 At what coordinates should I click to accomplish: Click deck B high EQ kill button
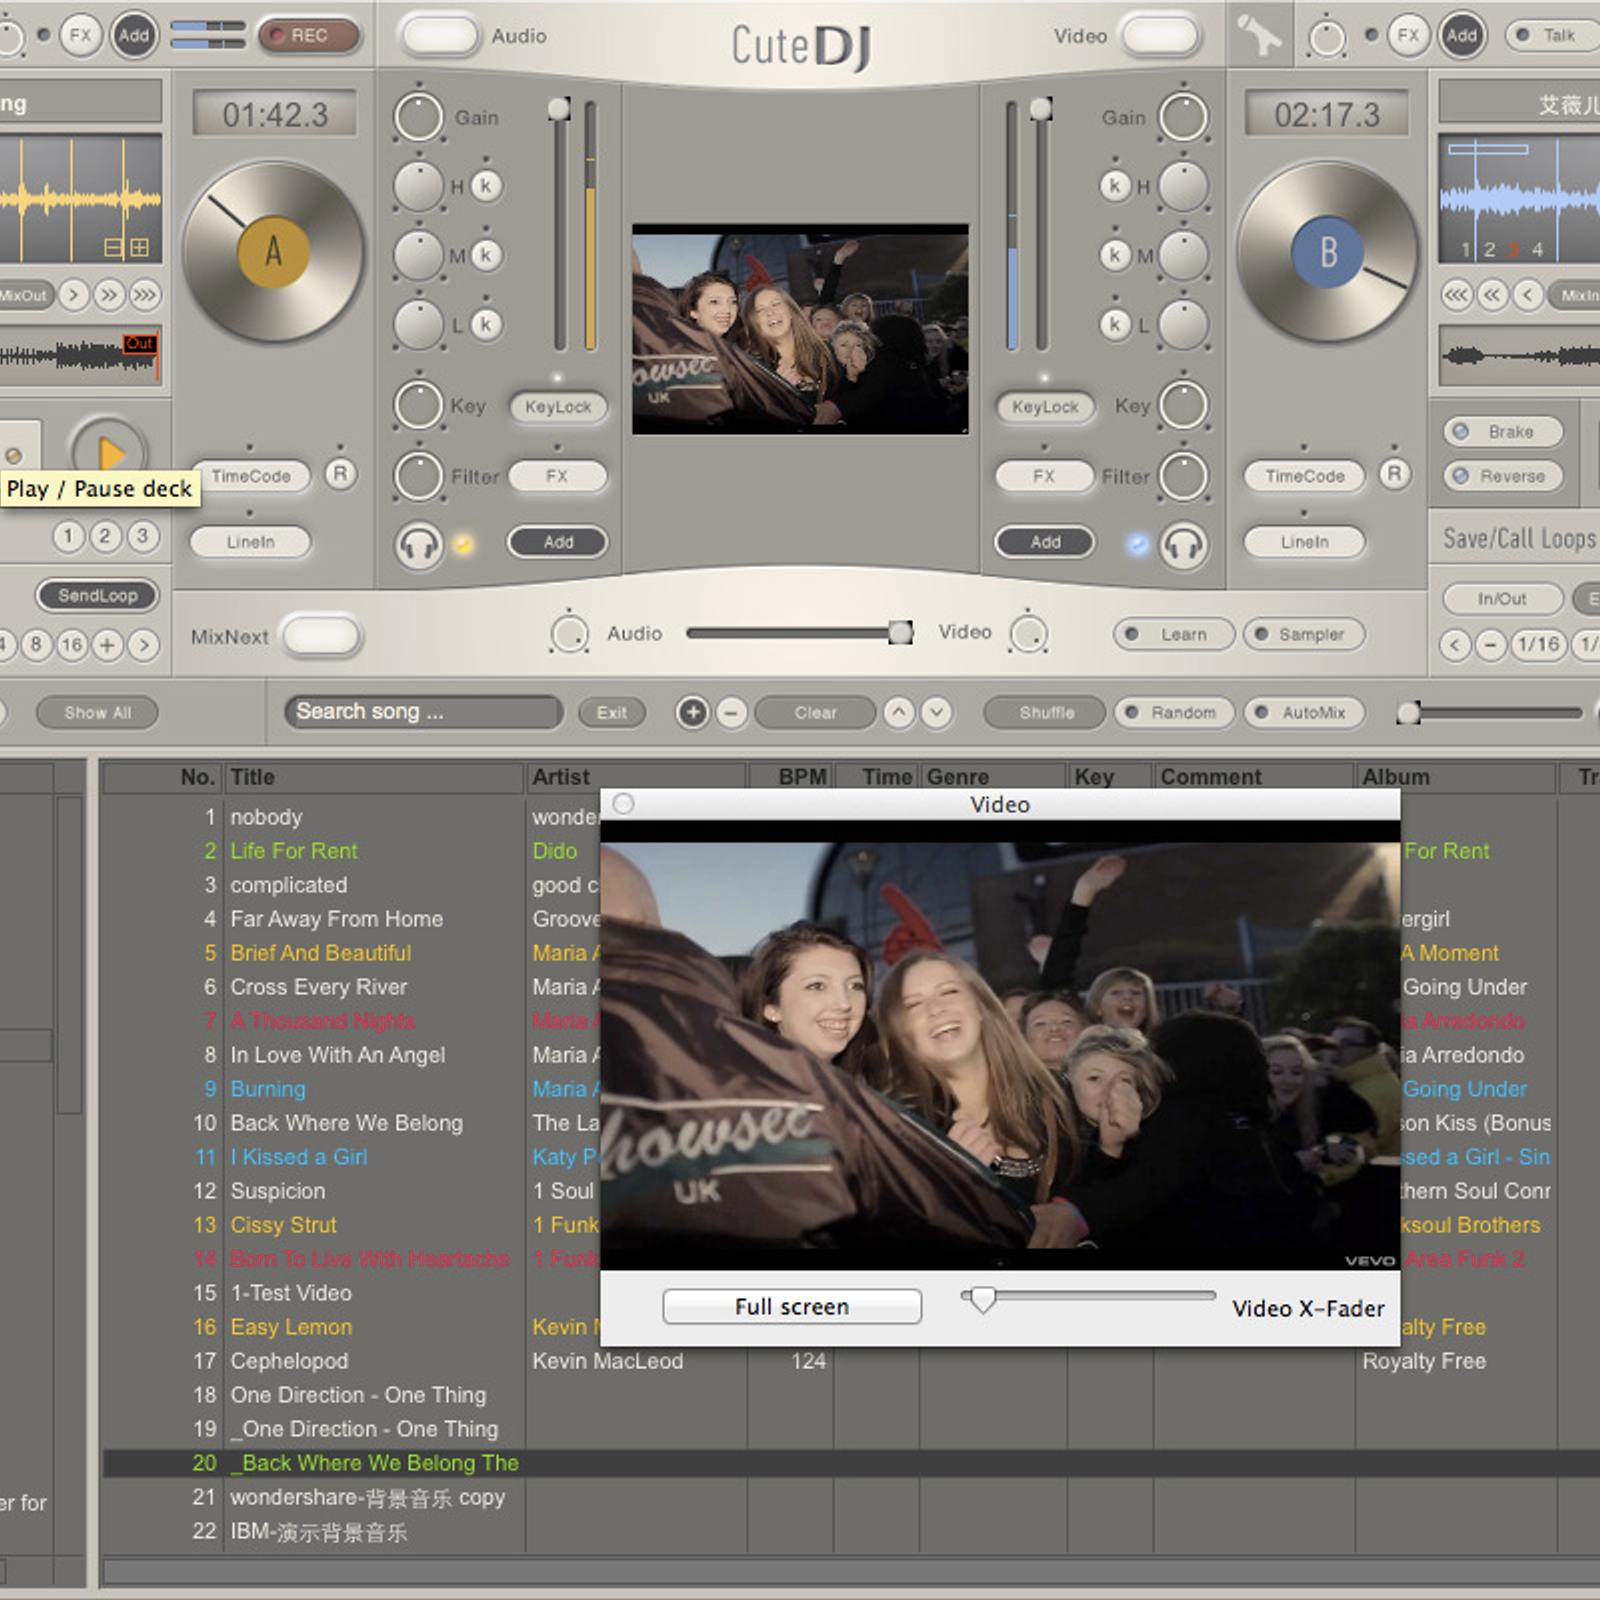coord(1114,186)
